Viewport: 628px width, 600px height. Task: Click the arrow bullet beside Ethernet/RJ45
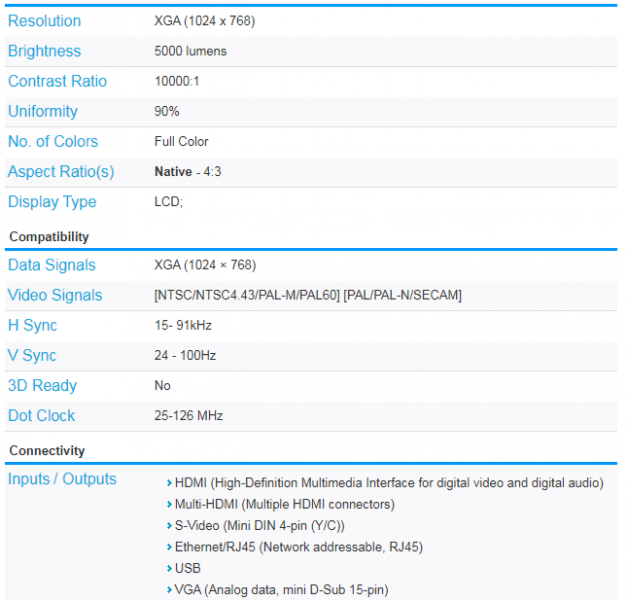coord(168,547)
